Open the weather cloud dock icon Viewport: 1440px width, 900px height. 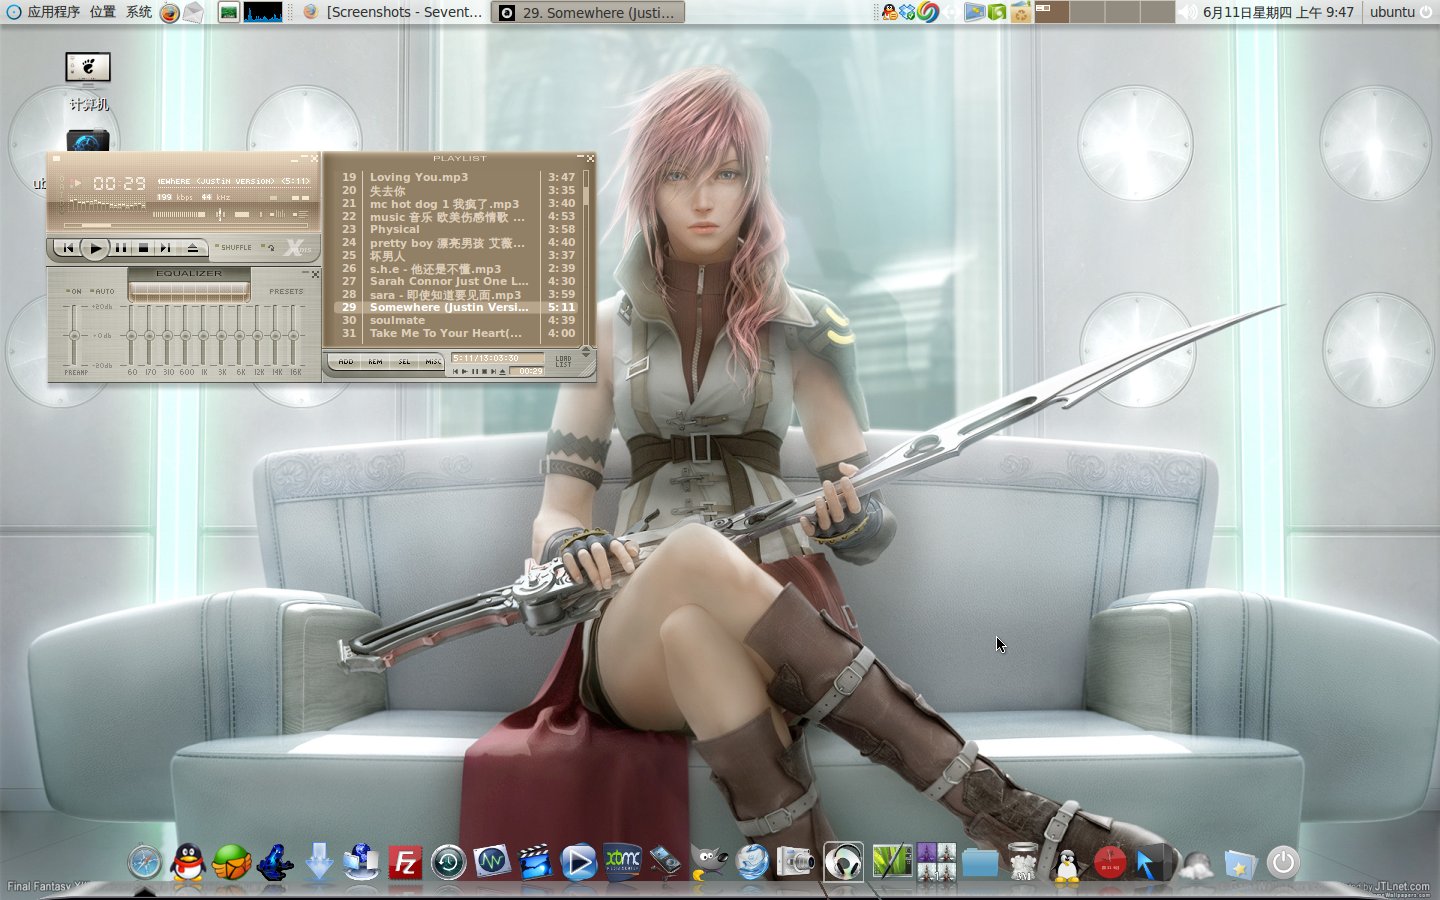tap(1197, 864)
